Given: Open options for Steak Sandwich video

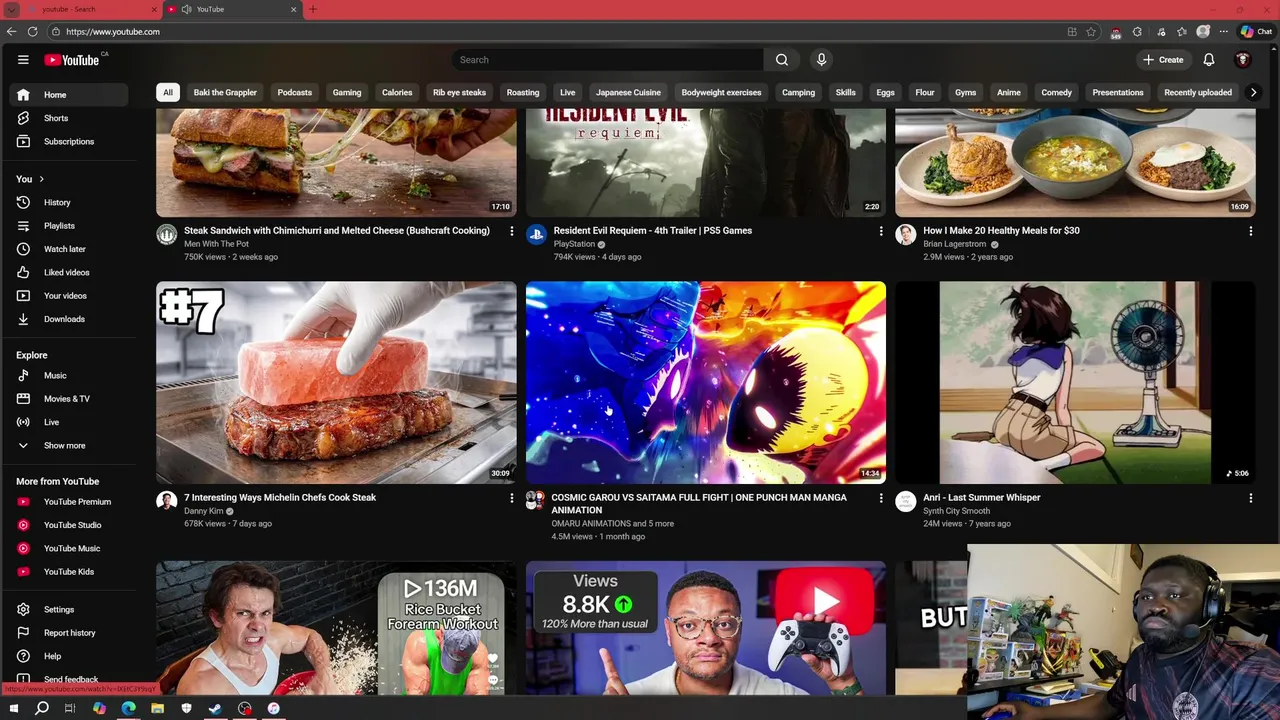Looking at the screenshot, I should tap(512, 231).
